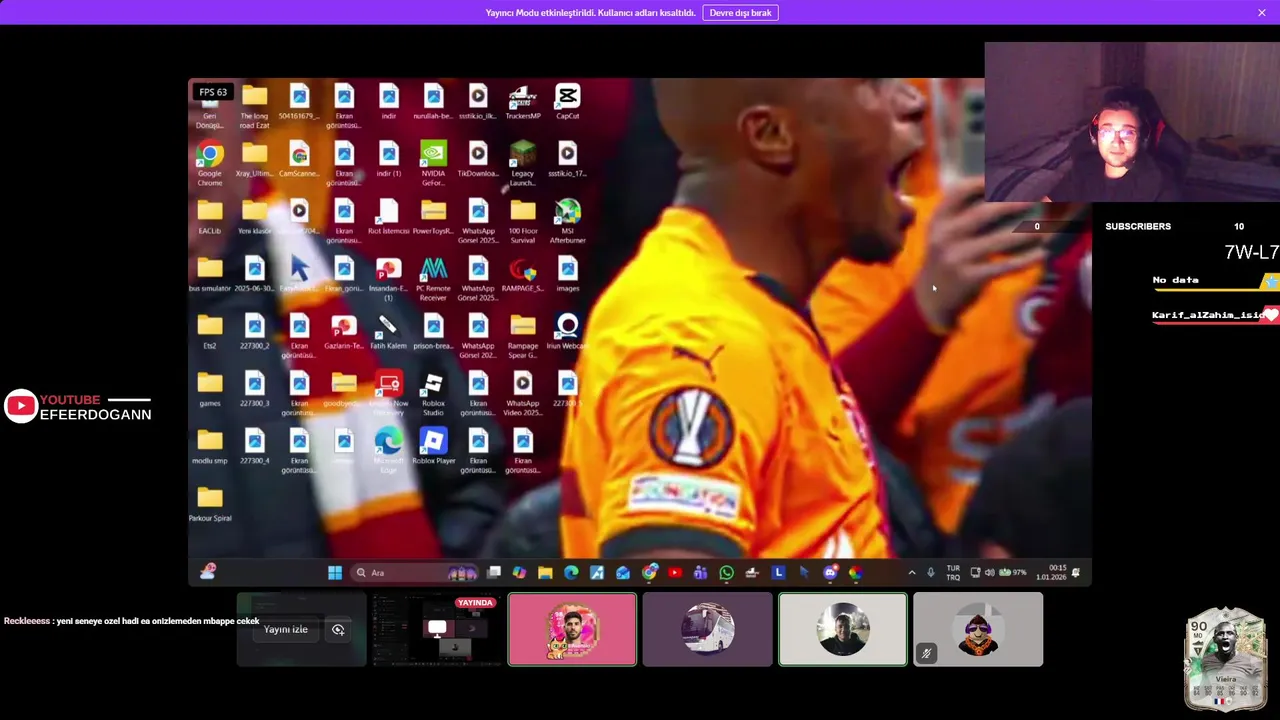1280x720 pixels.
Task: Open the EACLib folder
Action: tap(209, 216)
